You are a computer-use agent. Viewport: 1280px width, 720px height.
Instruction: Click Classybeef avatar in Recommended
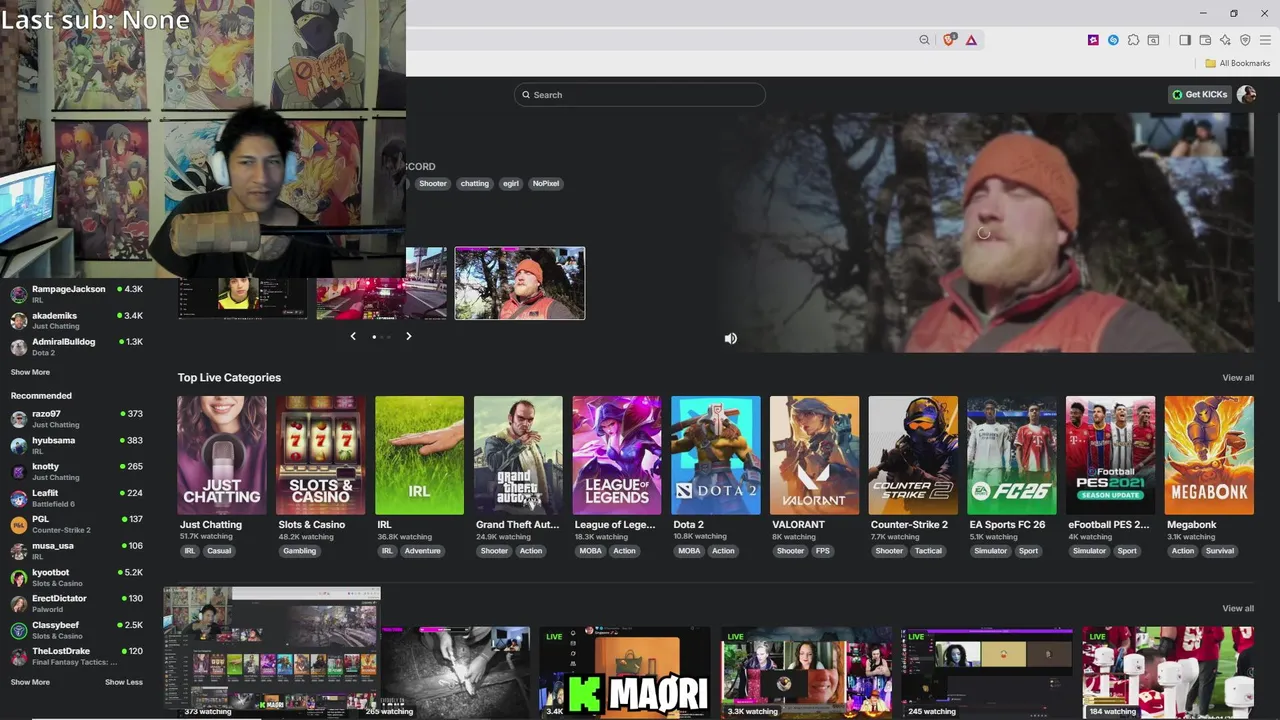(x=19, y=630)
